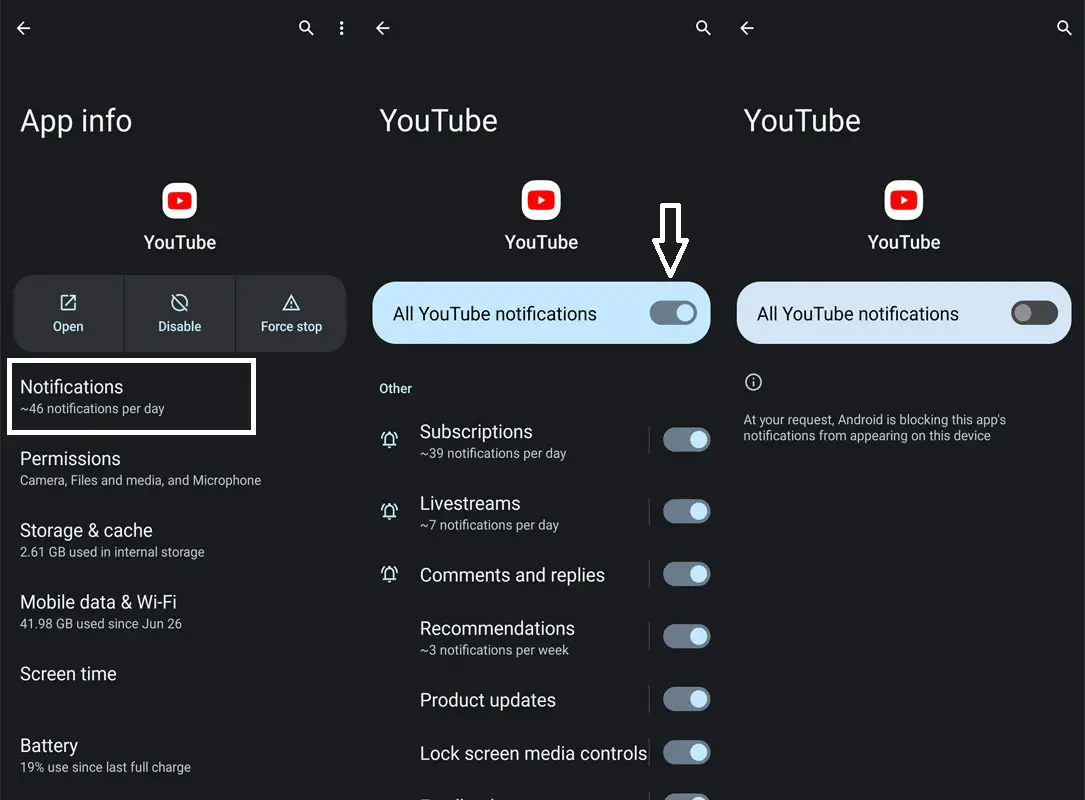Tap the Open app button
This screenshot has width=1085, height=800.
68,313
